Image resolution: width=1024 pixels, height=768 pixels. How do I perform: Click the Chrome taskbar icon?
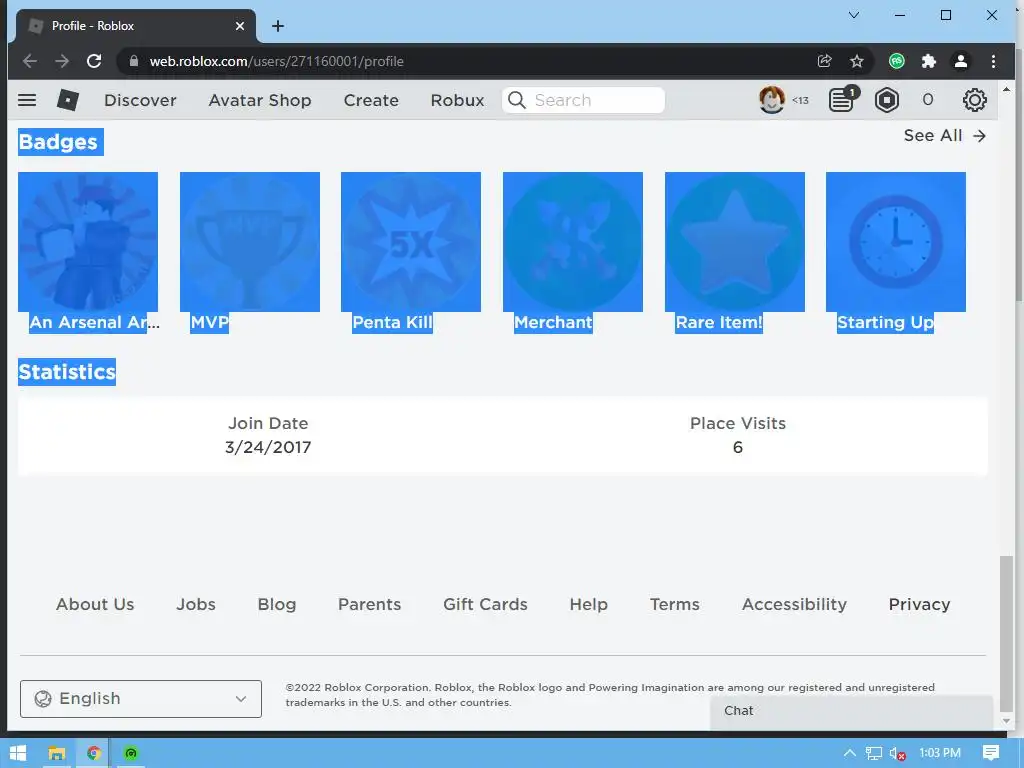(x=93, y=753)
